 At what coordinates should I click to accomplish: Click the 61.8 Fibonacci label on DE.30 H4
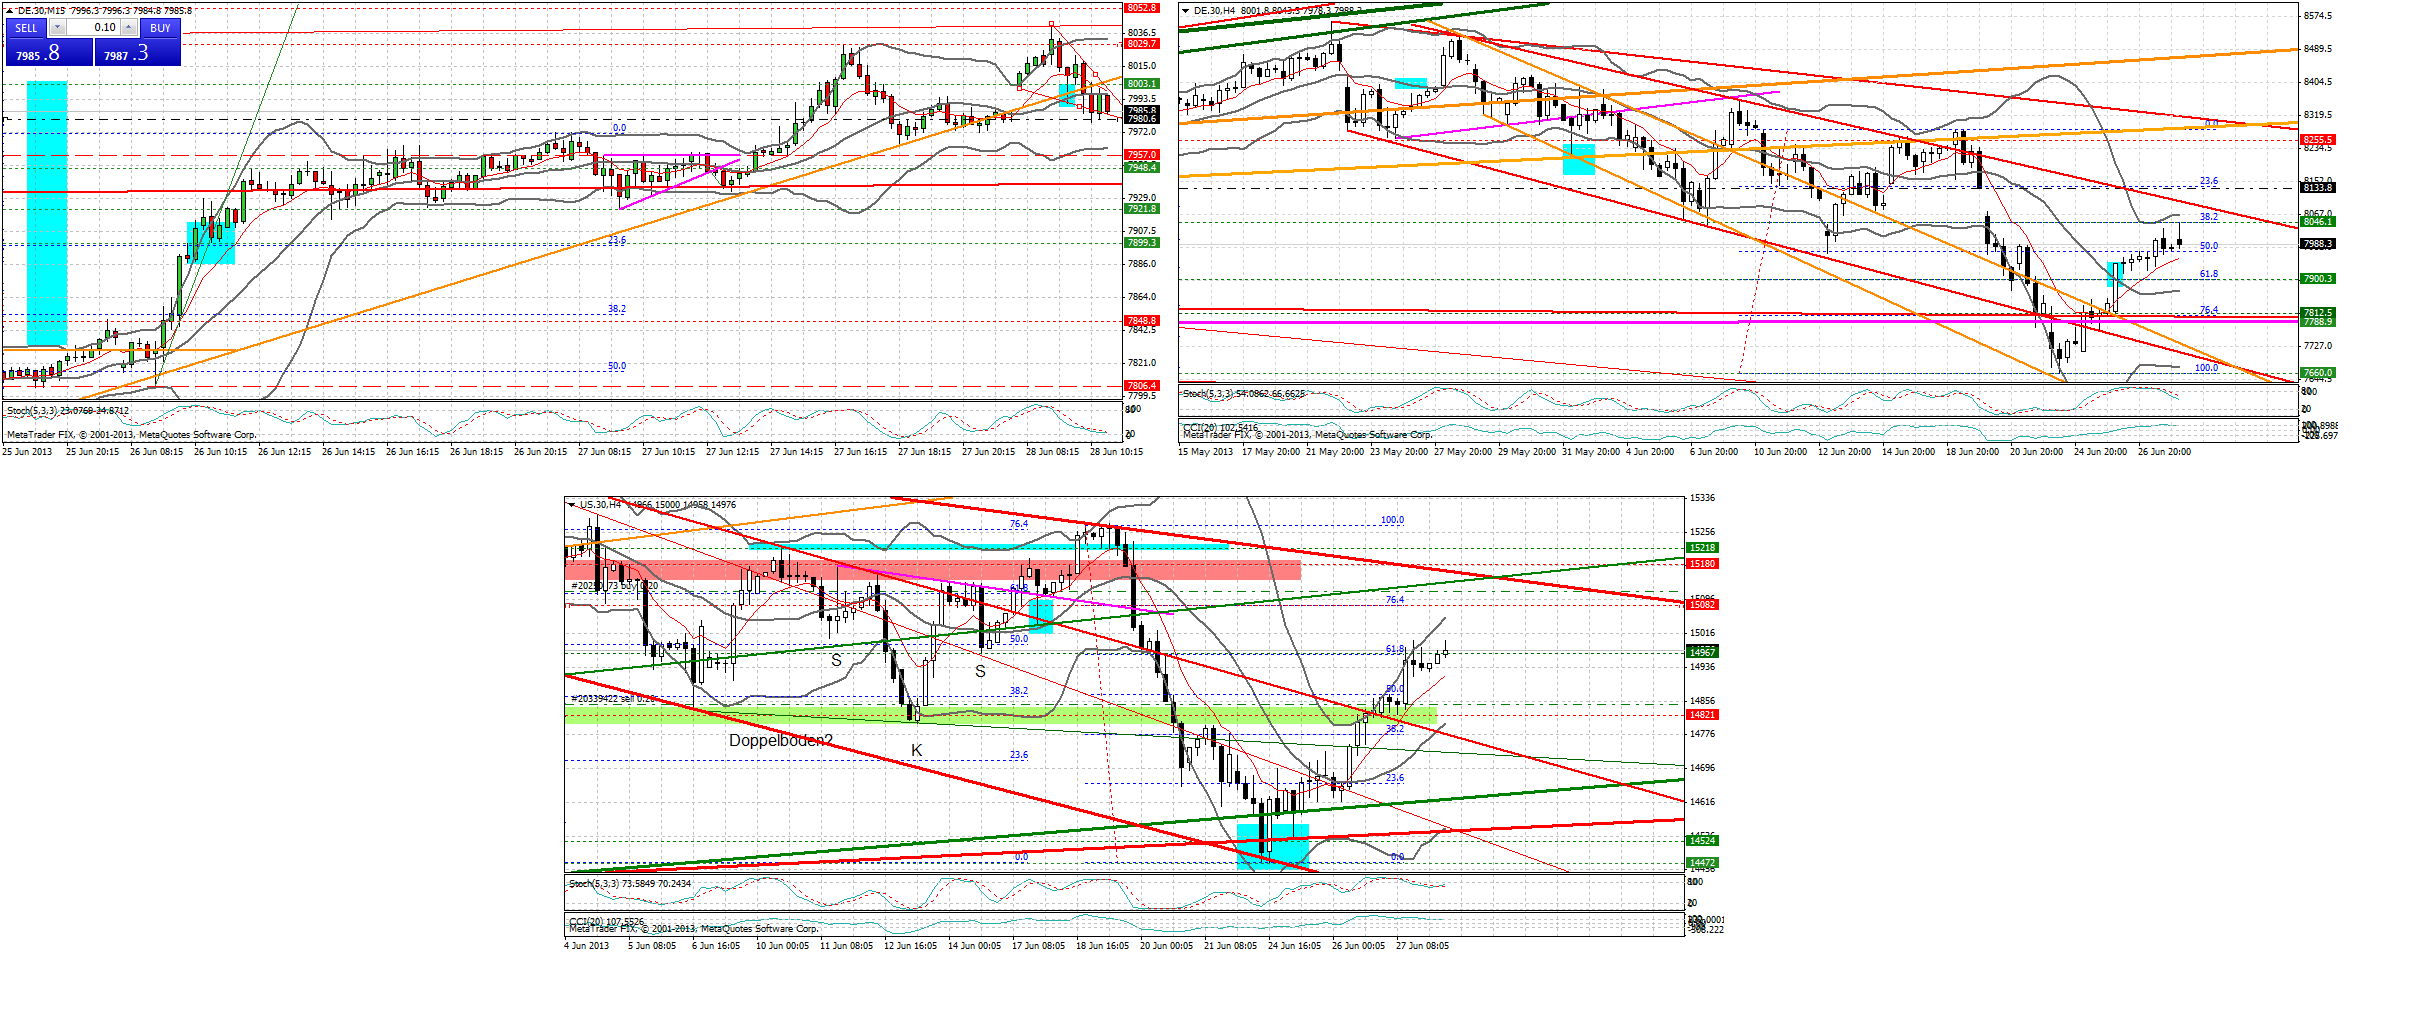(2209, 274)
